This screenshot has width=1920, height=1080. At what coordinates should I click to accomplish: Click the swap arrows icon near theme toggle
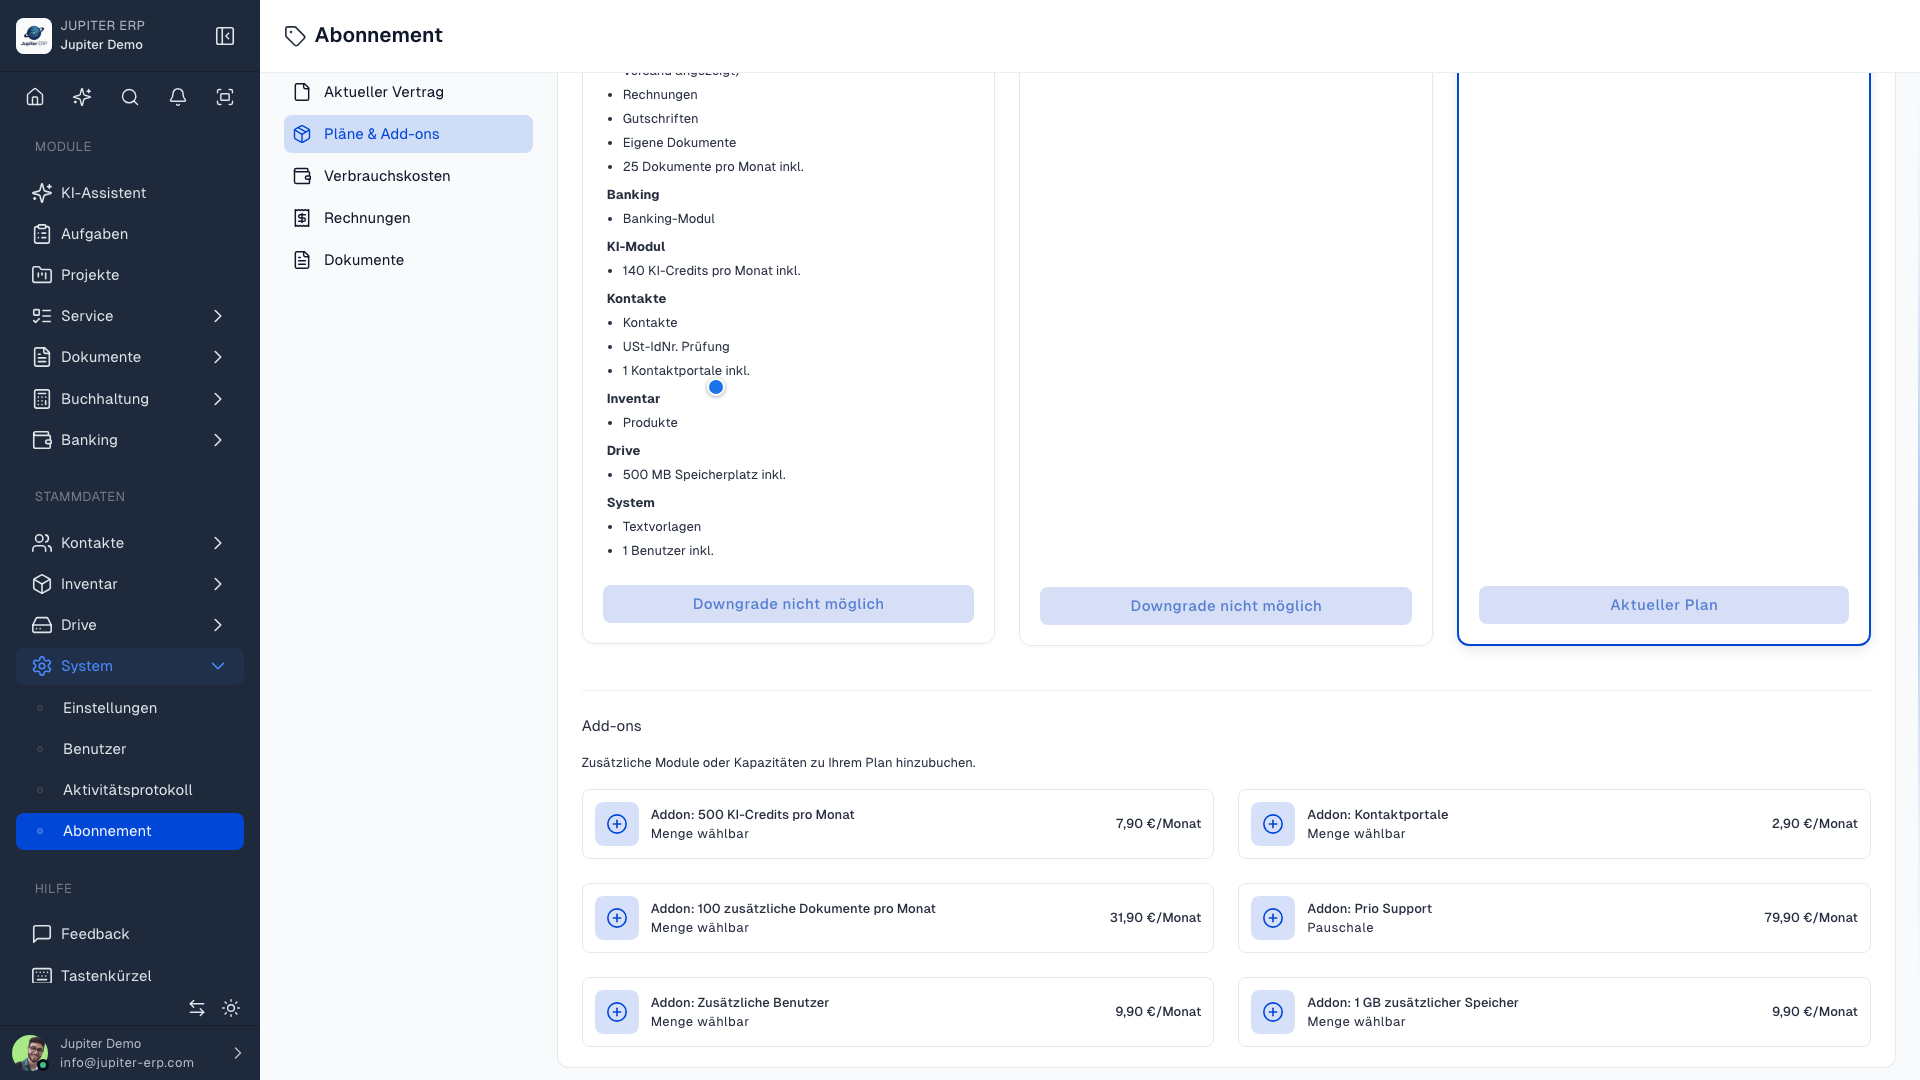click(x=197, y=1008)
